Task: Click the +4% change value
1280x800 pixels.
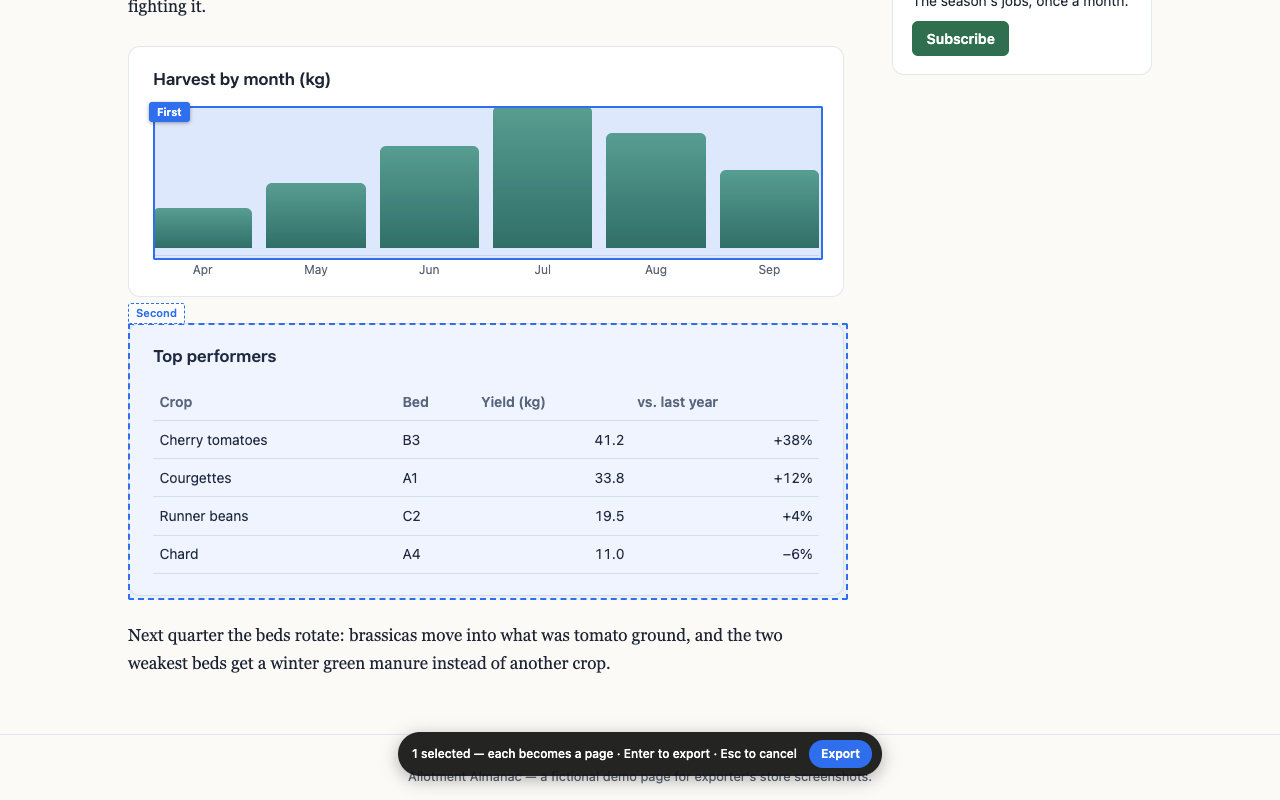Action: [x=797, y=516]
